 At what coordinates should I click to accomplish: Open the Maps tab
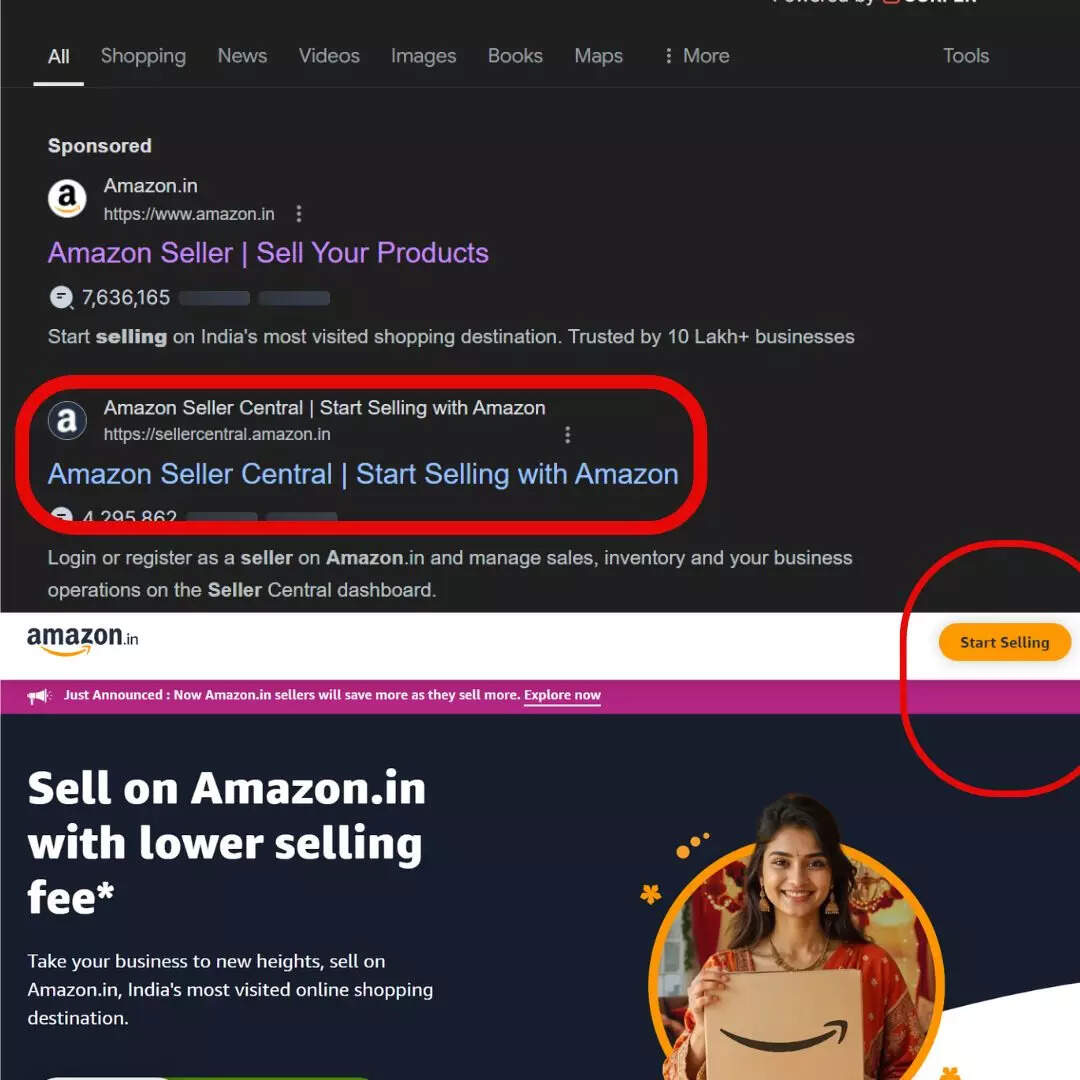coord(599,56)
